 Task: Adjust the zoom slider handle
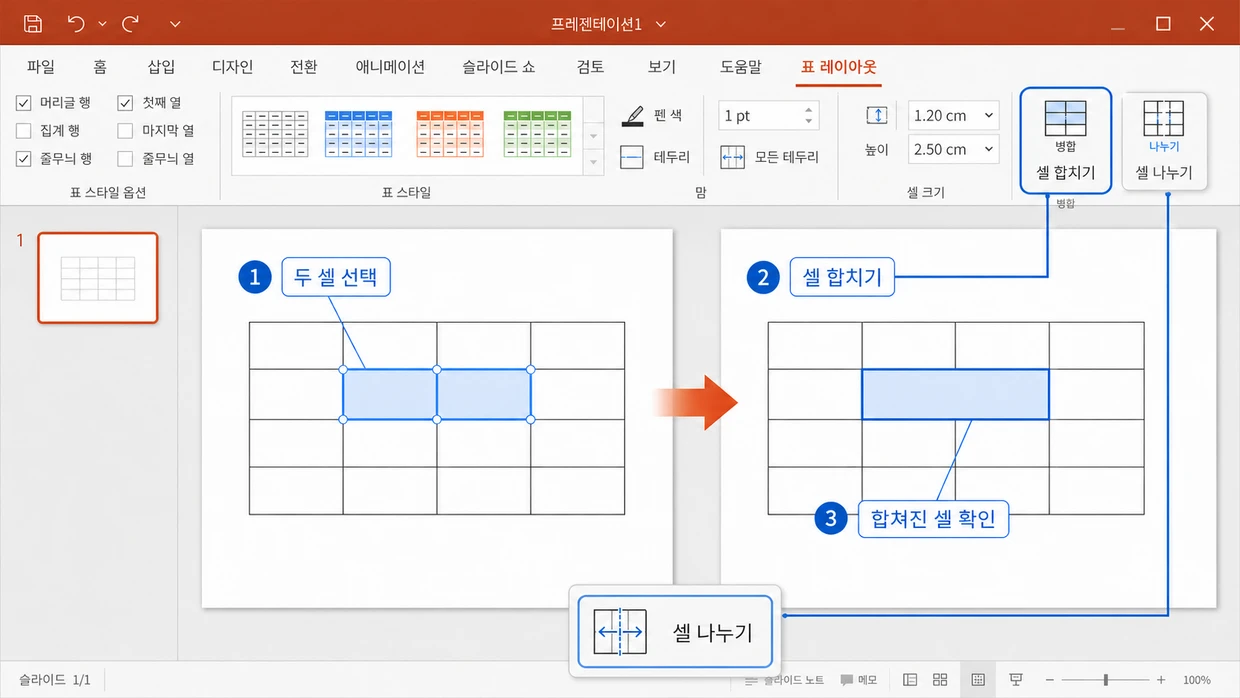pyautogui.click(x=1105, y=680)
